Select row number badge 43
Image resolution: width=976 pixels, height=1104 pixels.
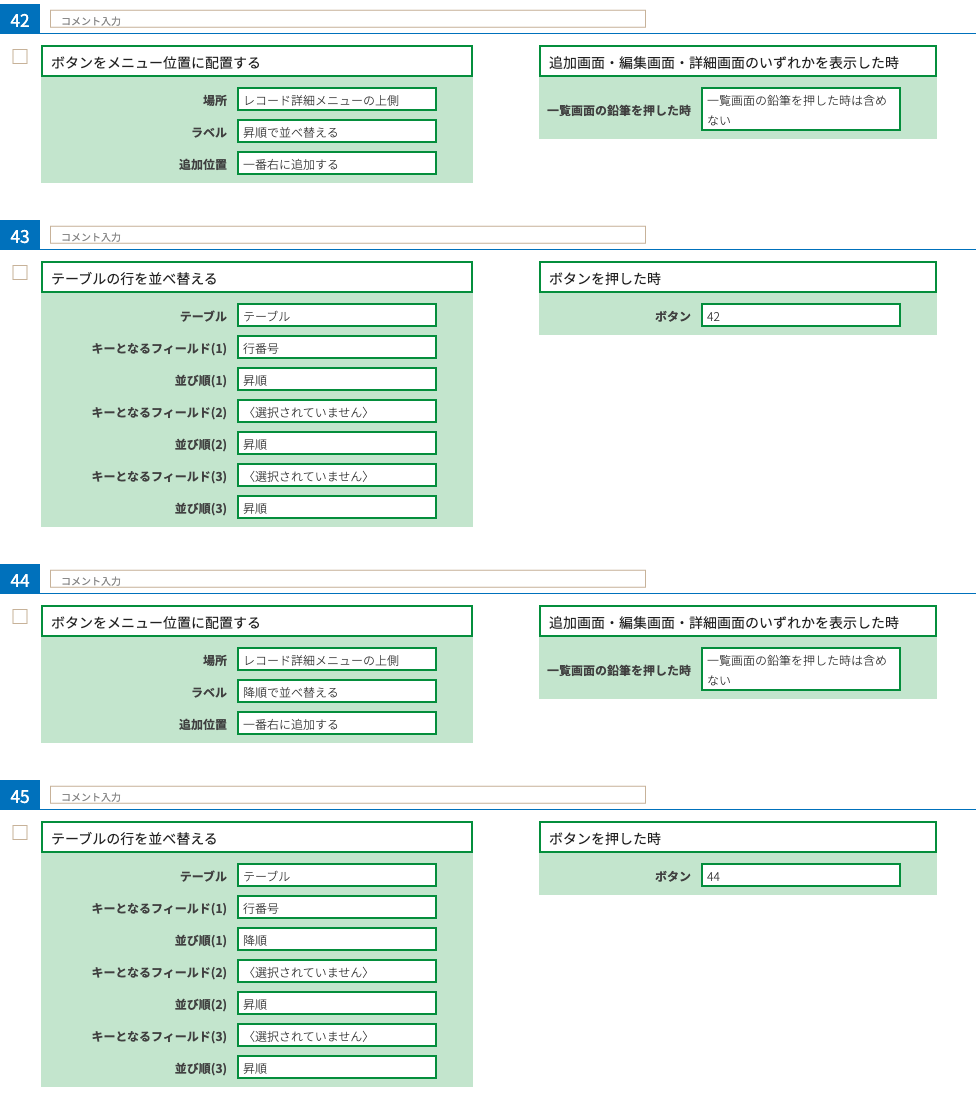(x=20, y=236)
